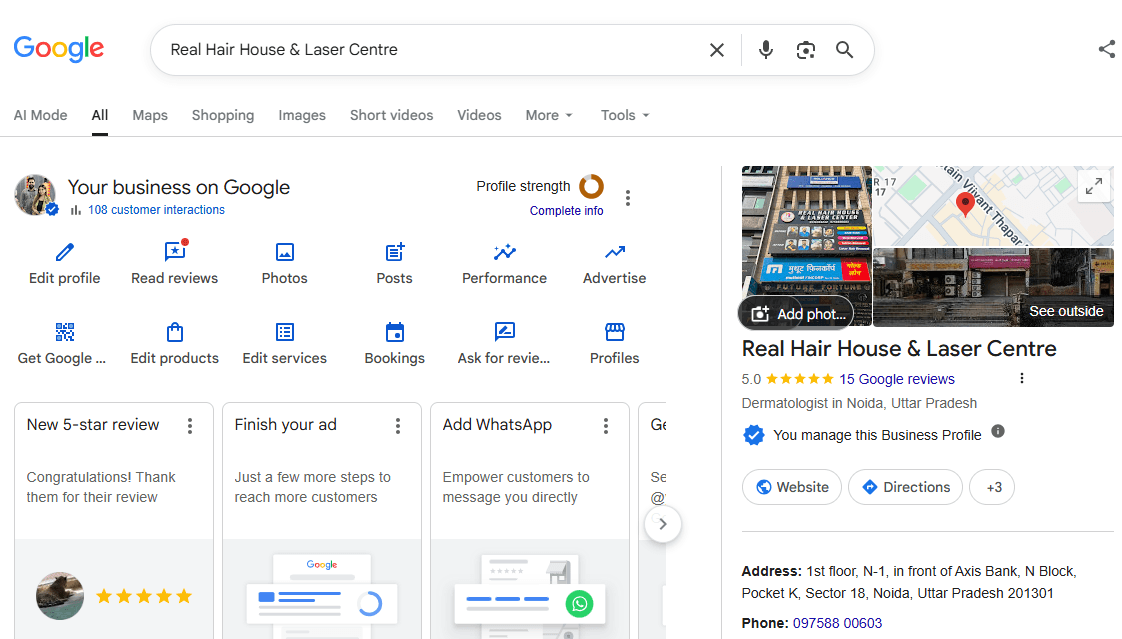Show next cards with the right arrow
1122x639 pixels.
pyautogui.click(x=663, y=524)
